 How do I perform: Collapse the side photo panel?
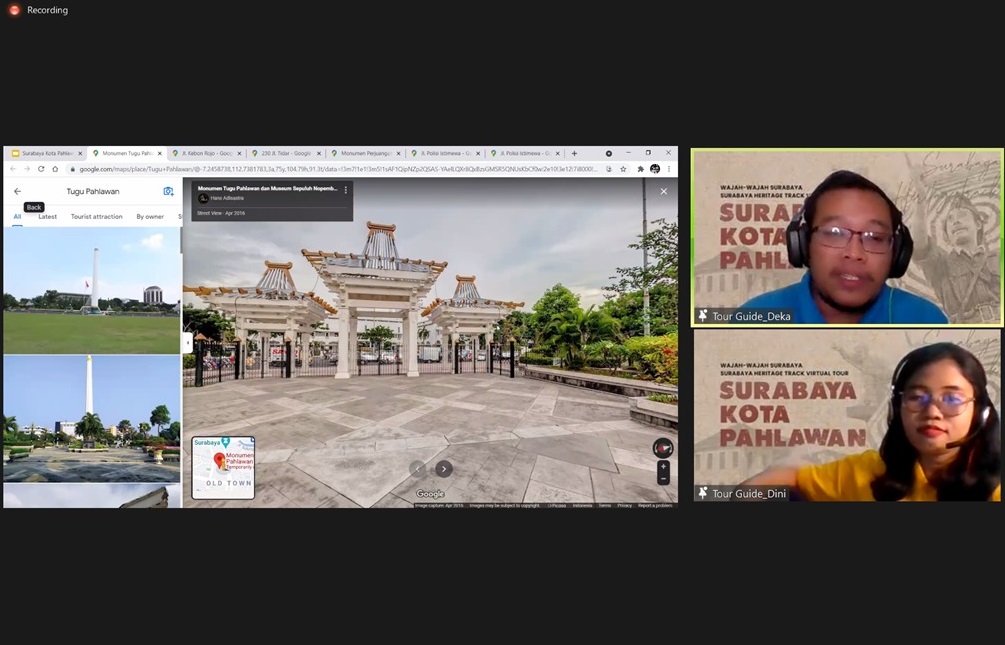(187, 342)
